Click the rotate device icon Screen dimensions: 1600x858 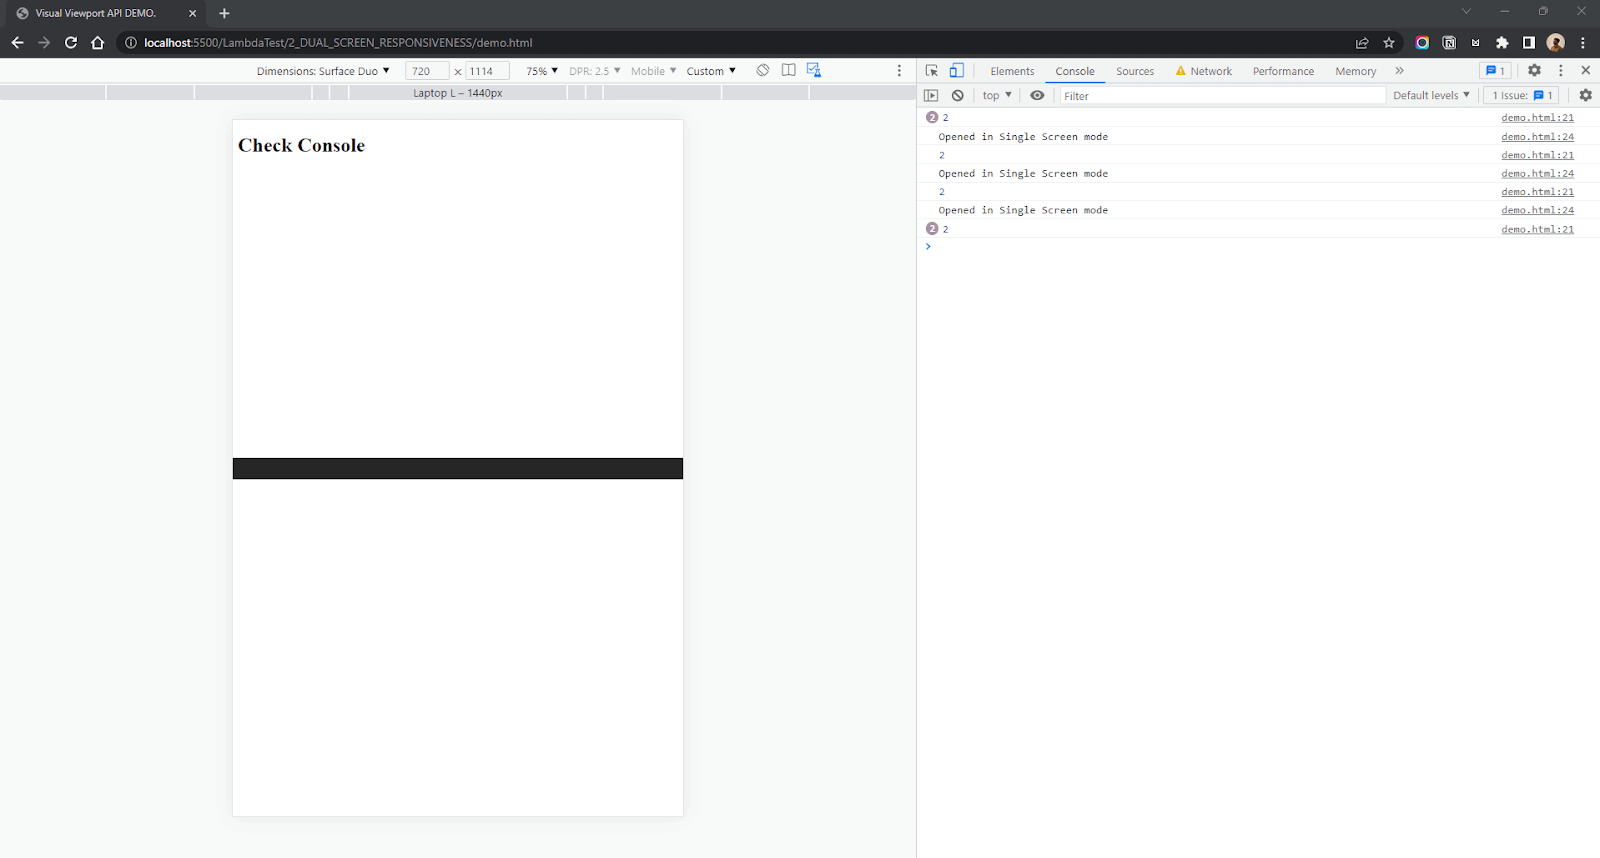(763, 70)
